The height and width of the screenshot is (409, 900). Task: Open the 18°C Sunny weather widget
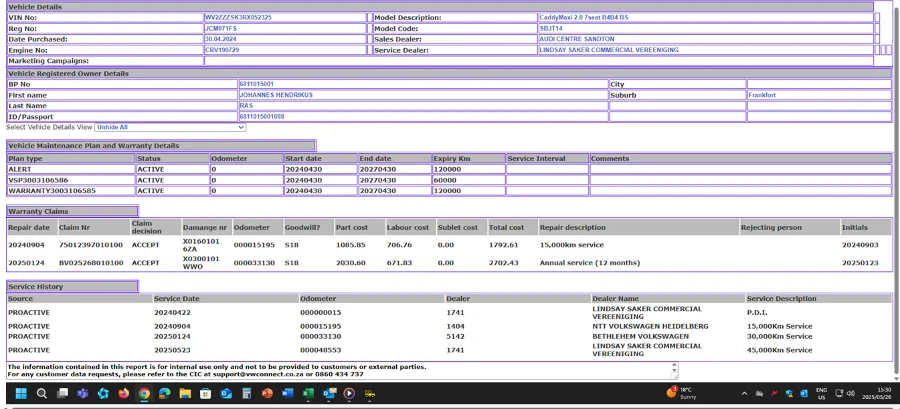(680, 394)
